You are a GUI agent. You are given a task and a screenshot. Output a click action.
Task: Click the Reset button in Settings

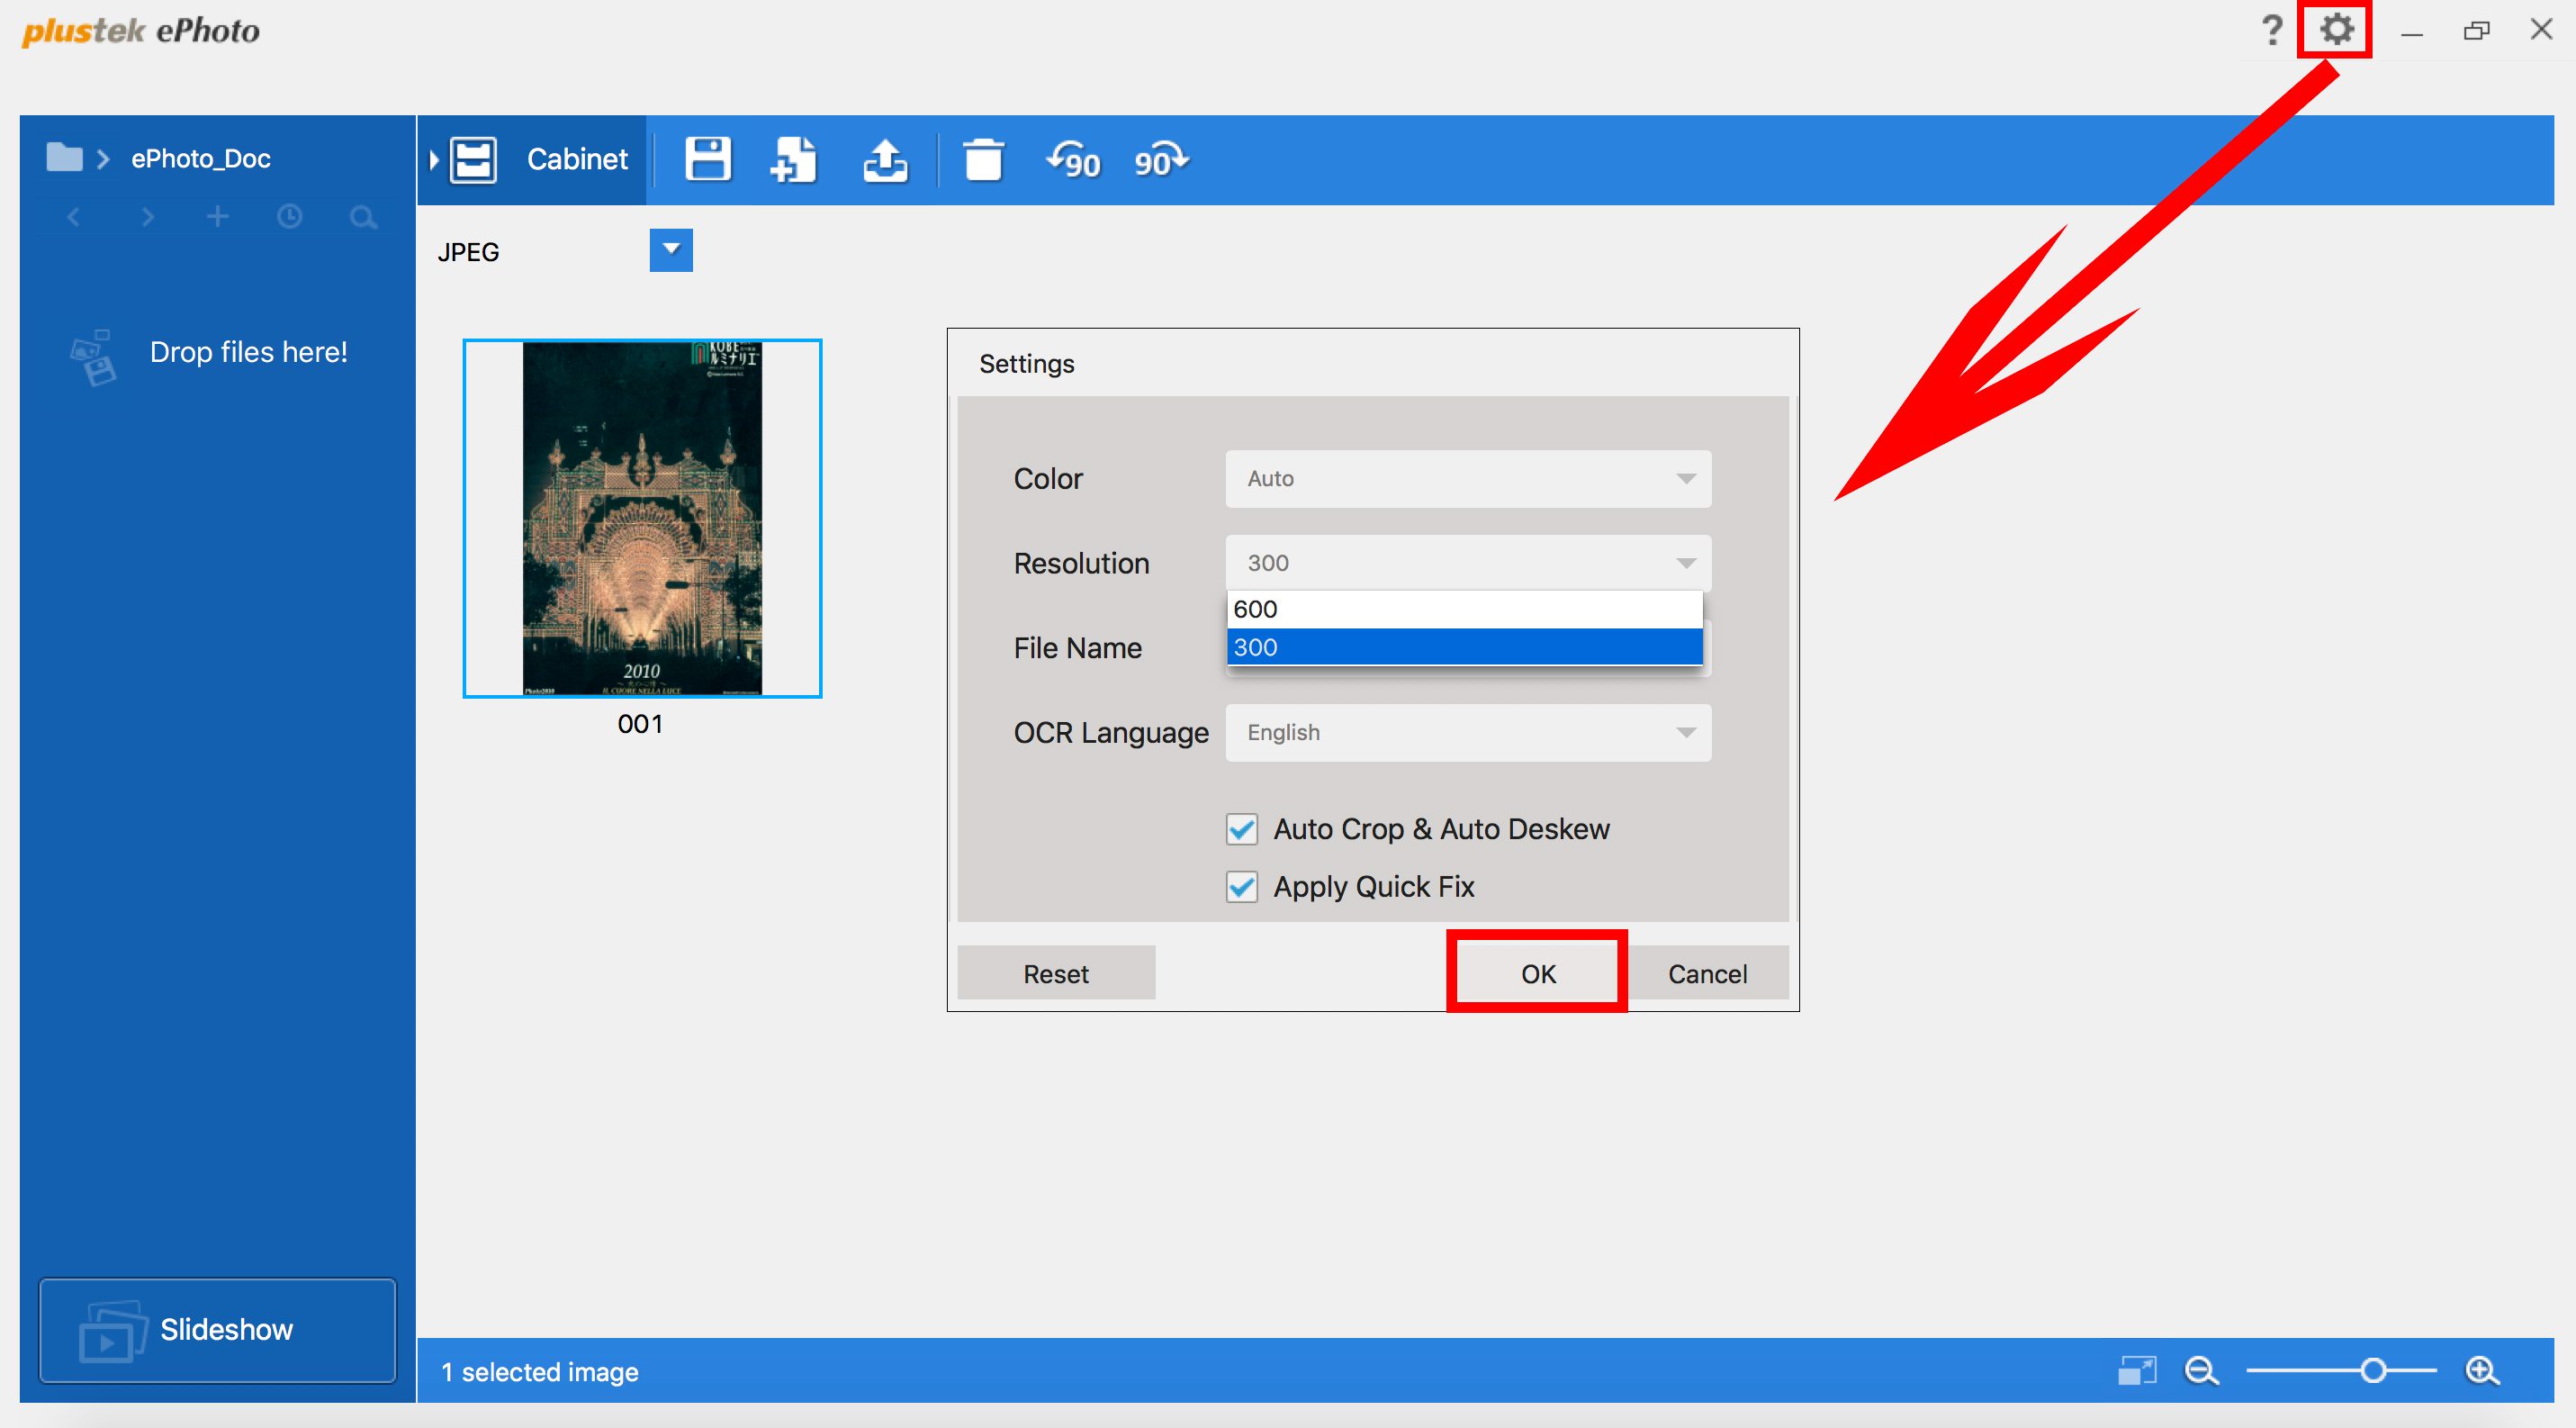pyautogui.click(x=1055, y=974)
